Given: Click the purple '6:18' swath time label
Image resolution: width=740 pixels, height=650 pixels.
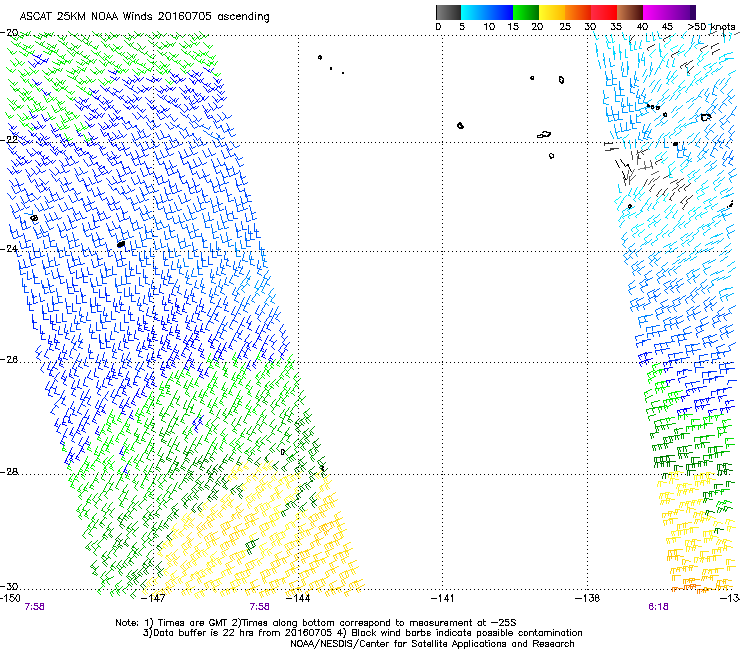Looking at the screenshot, I should [658, 607].
